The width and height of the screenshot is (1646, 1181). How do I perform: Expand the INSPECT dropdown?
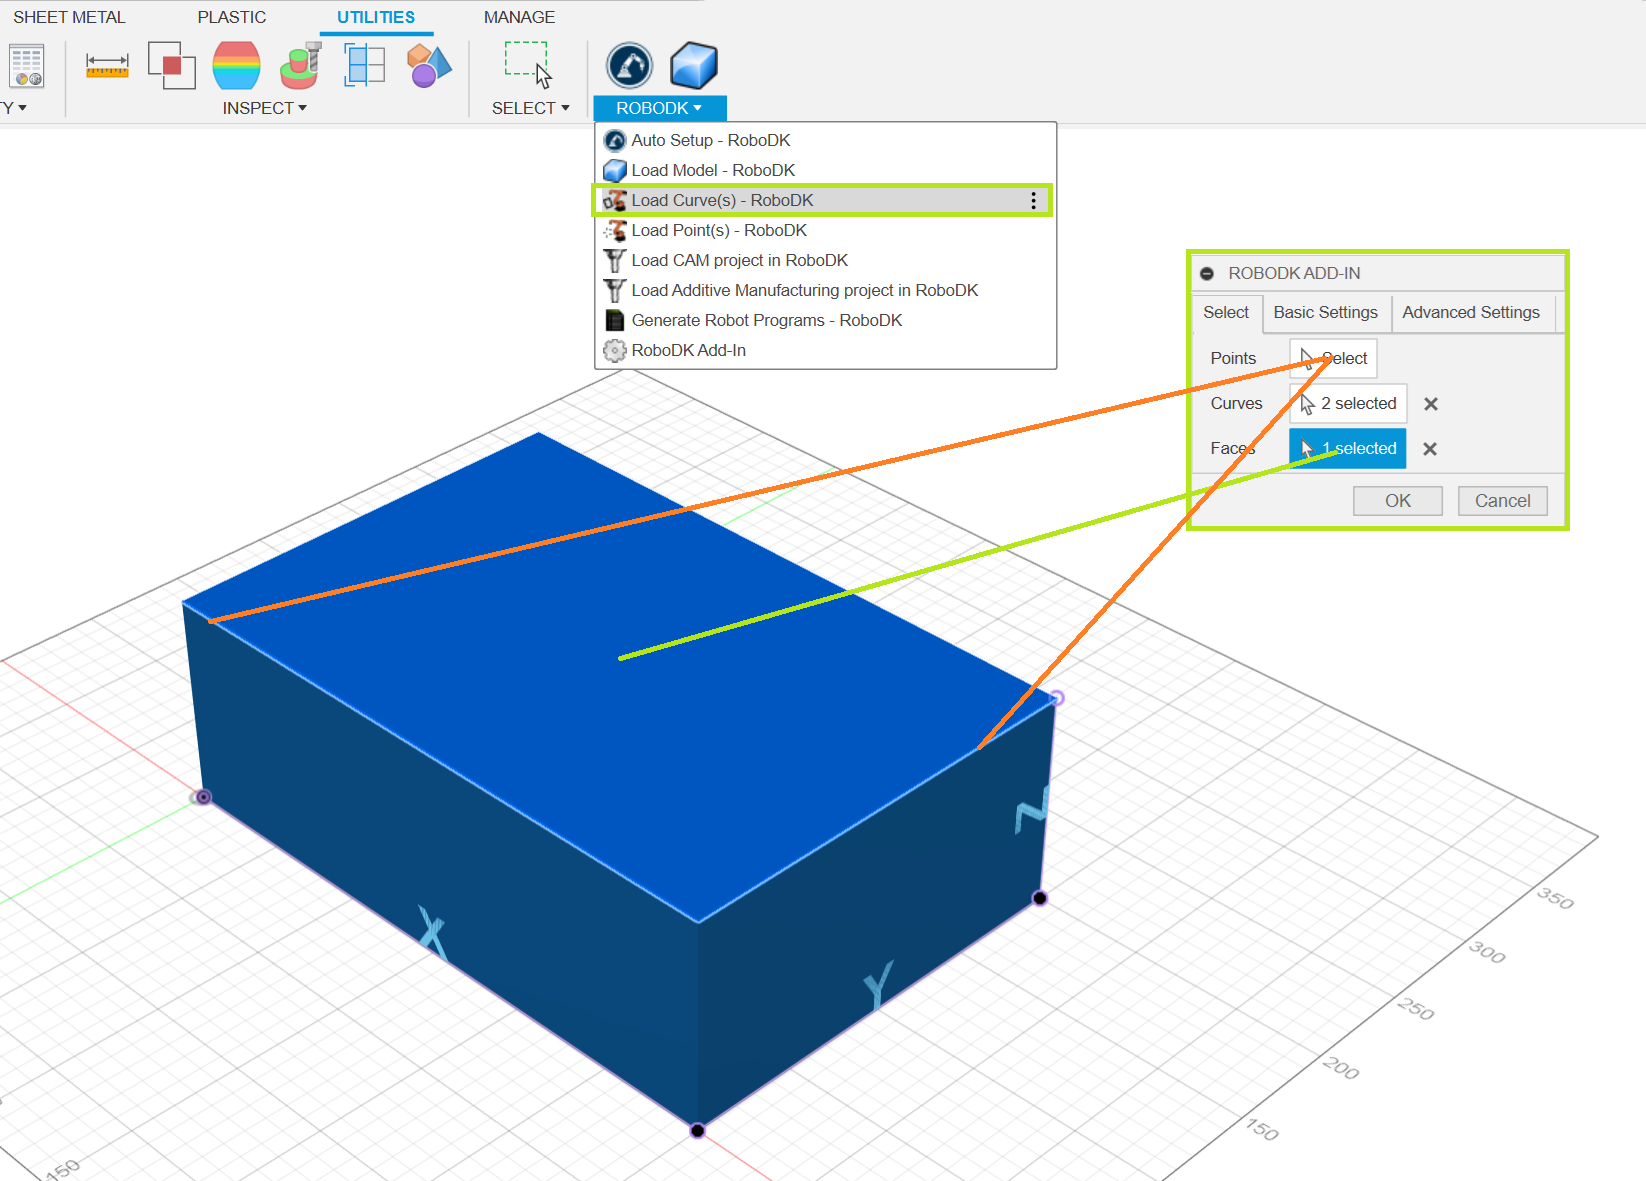coord(264,108)
